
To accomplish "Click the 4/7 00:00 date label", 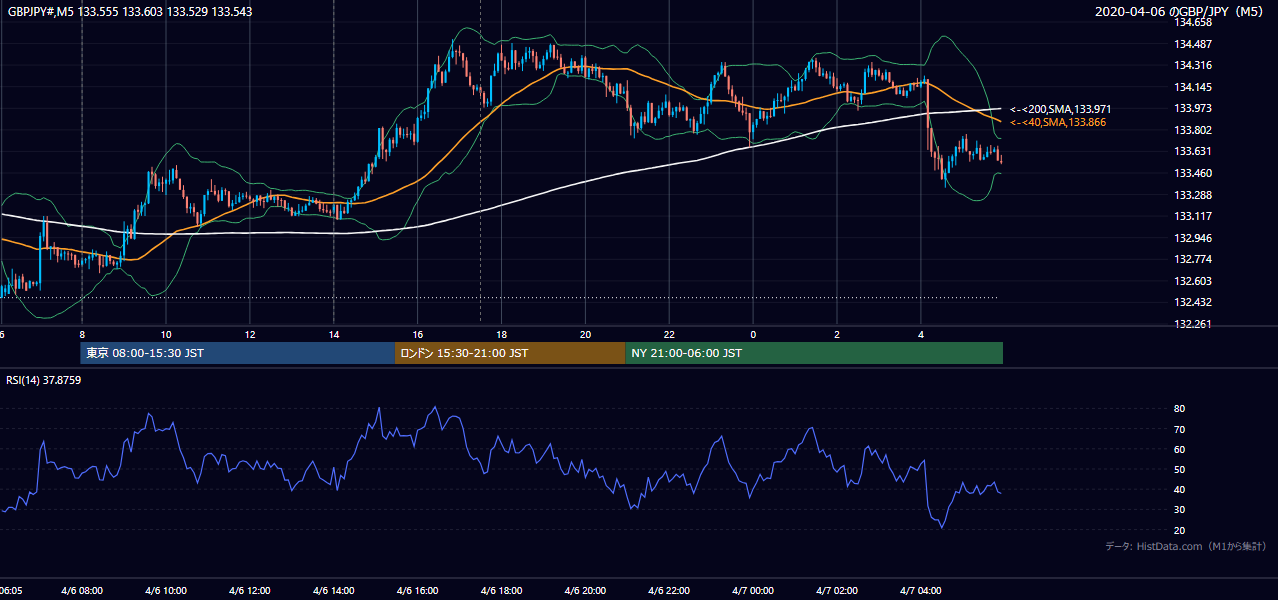I will pyautogui.click(x=753, y=591).
